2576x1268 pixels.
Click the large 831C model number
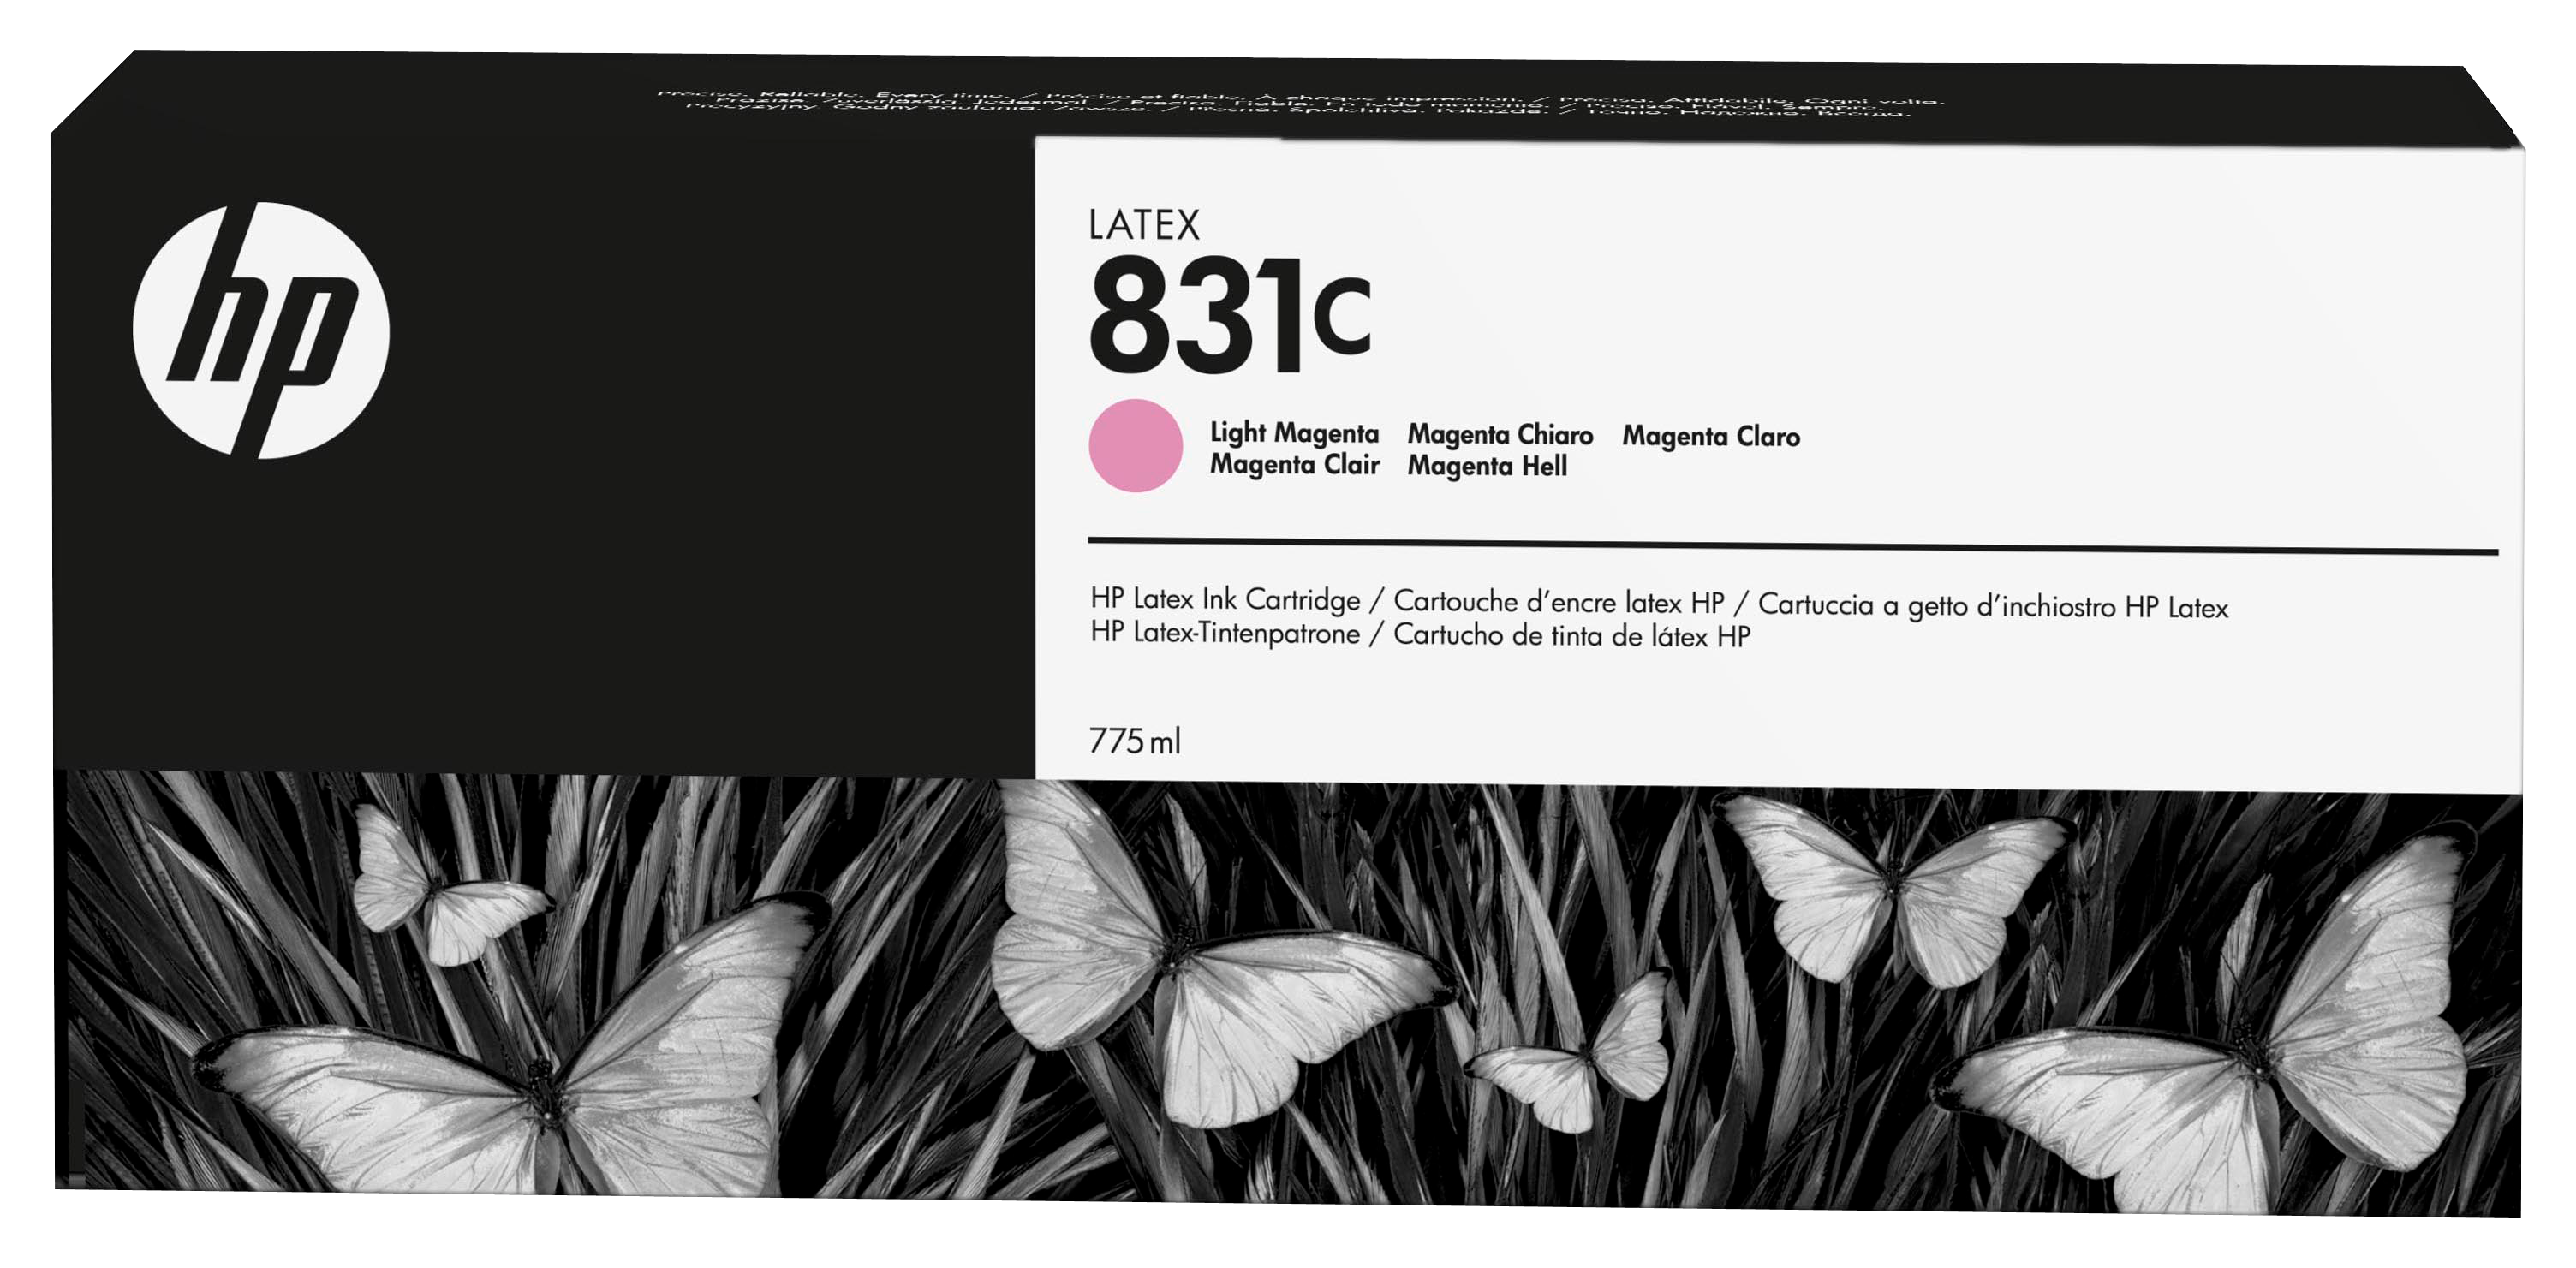(x=1229, y=315)
